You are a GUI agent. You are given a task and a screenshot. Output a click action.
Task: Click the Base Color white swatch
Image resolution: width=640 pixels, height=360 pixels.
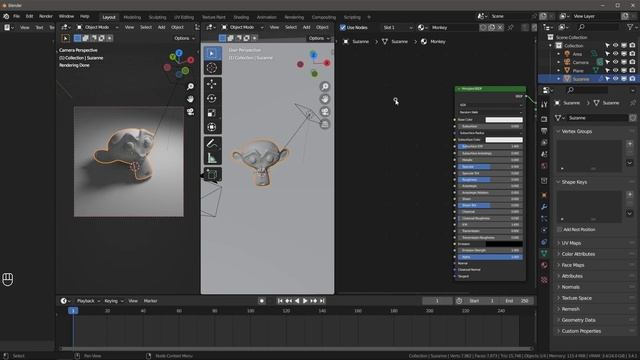[504, 120]
